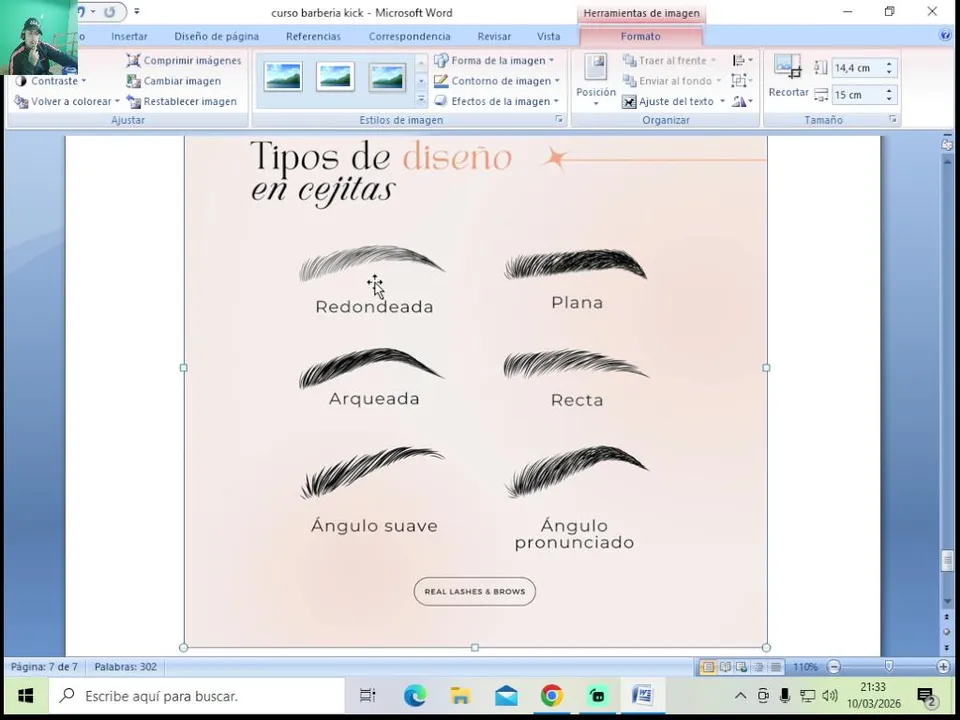This screenshot has height=720, width=960.
Task: Click the Word Help question mark icon
Action: pyautogui.click(x=945, y=36)
